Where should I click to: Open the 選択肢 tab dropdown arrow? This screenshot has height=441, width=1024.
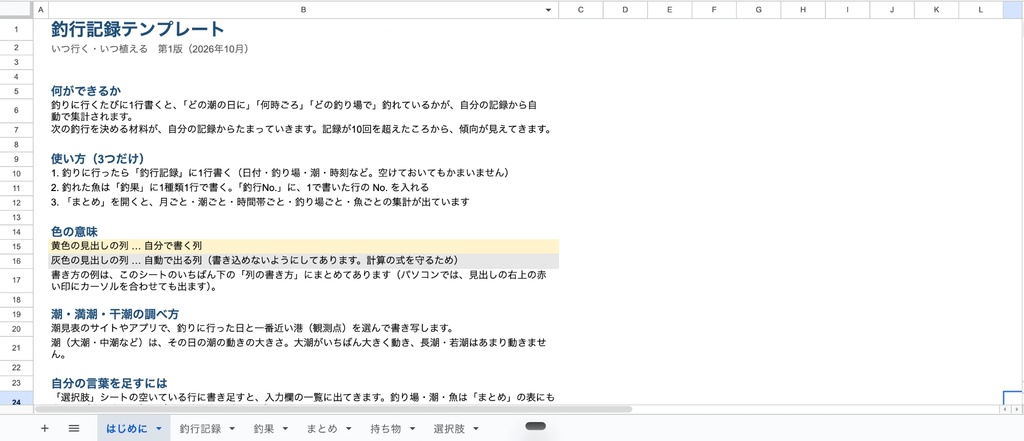[x=475, y=429]
